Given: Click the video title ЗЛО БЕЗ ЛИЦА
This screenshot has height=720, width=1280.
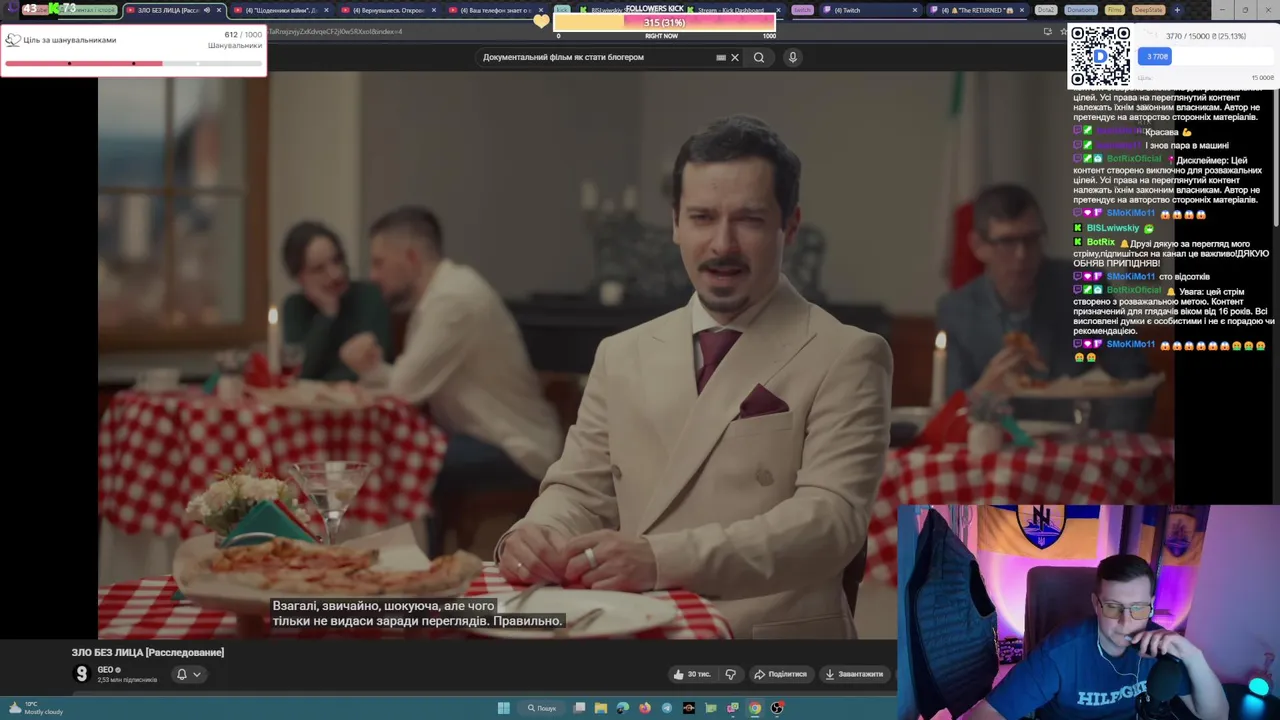Looking at the screenshot, I should pyautogui.click(x=148, y=652).
